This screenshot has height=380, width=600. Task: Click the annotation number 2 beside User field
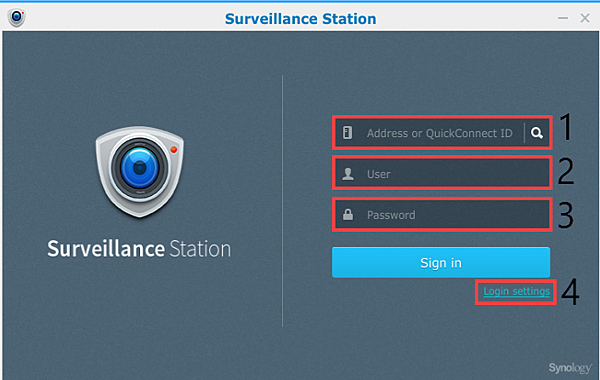(x=566, y=171)
